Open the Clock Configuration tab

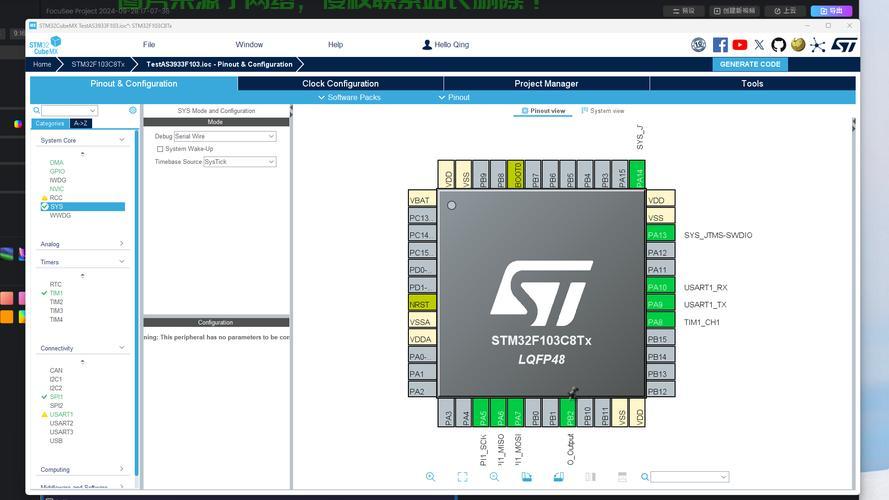340,84
